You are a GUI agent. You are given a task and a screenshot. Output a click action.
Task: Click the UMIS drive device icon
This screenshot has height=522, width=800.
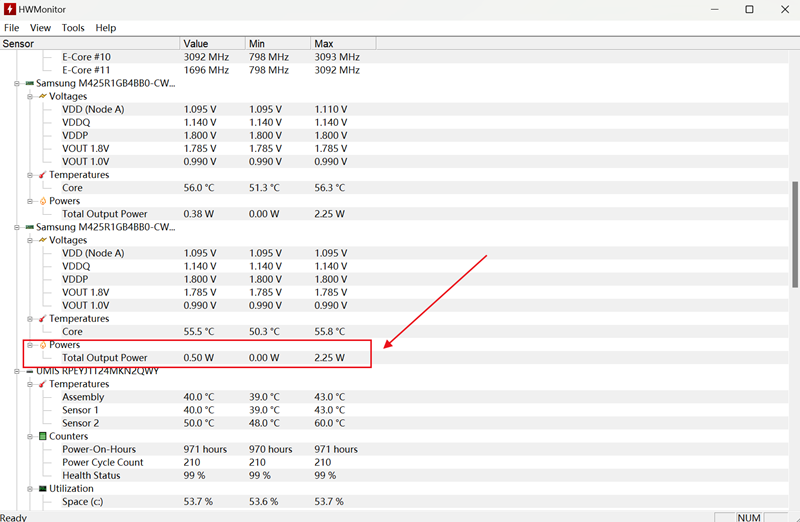point(29,371)
